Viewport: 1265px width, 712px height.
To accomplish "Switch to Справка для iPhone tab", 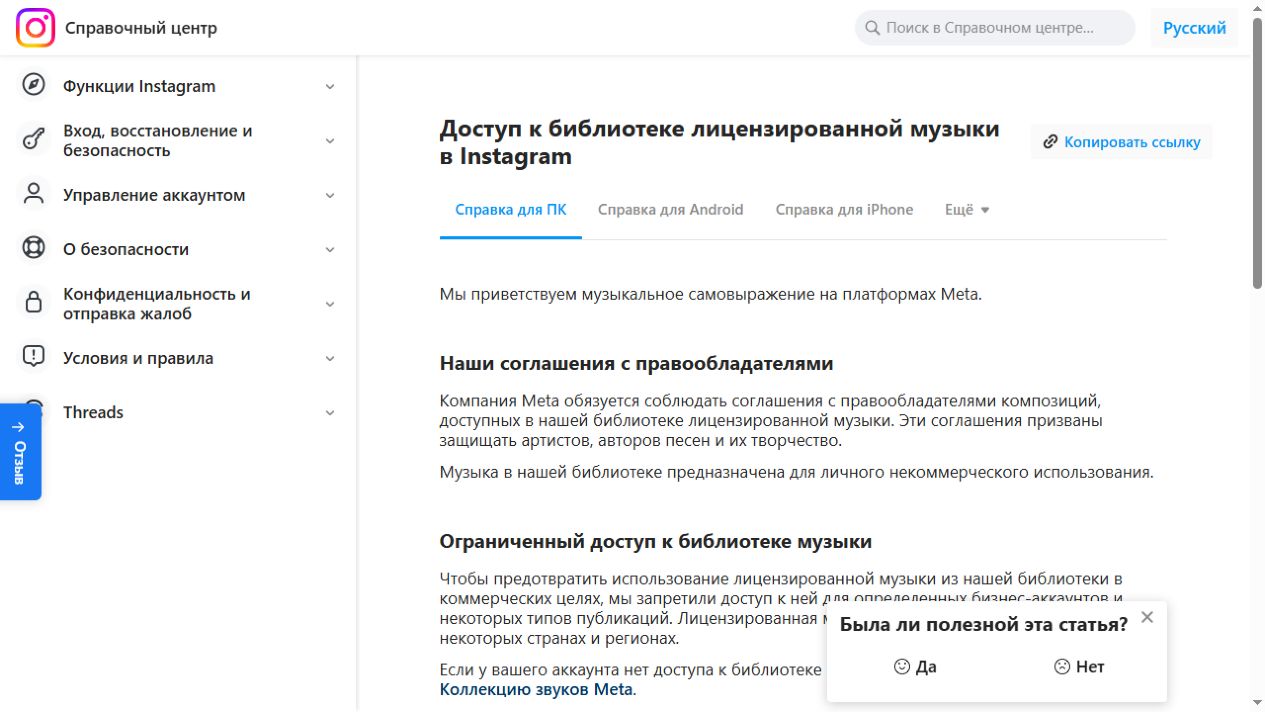I will pyautogui.click(x=844, y=210).
